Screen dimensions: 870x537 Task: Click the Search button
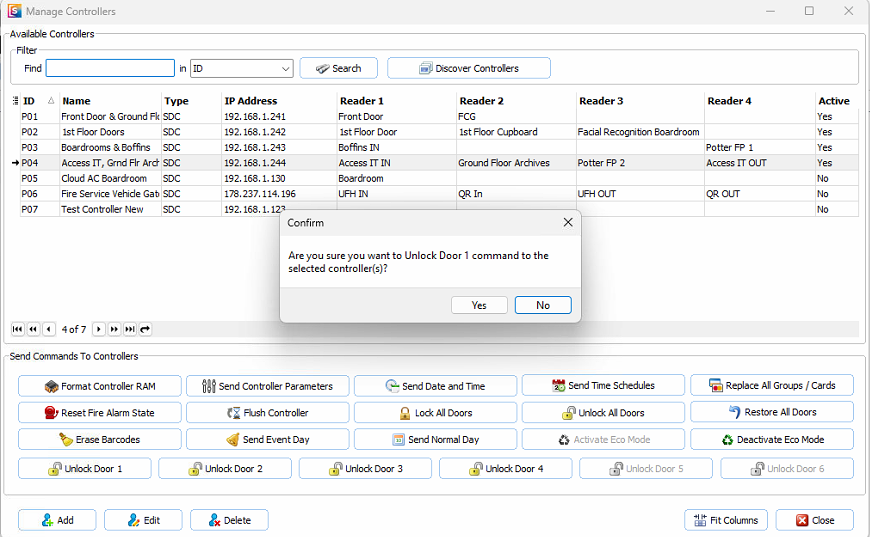tap(338, 68)
